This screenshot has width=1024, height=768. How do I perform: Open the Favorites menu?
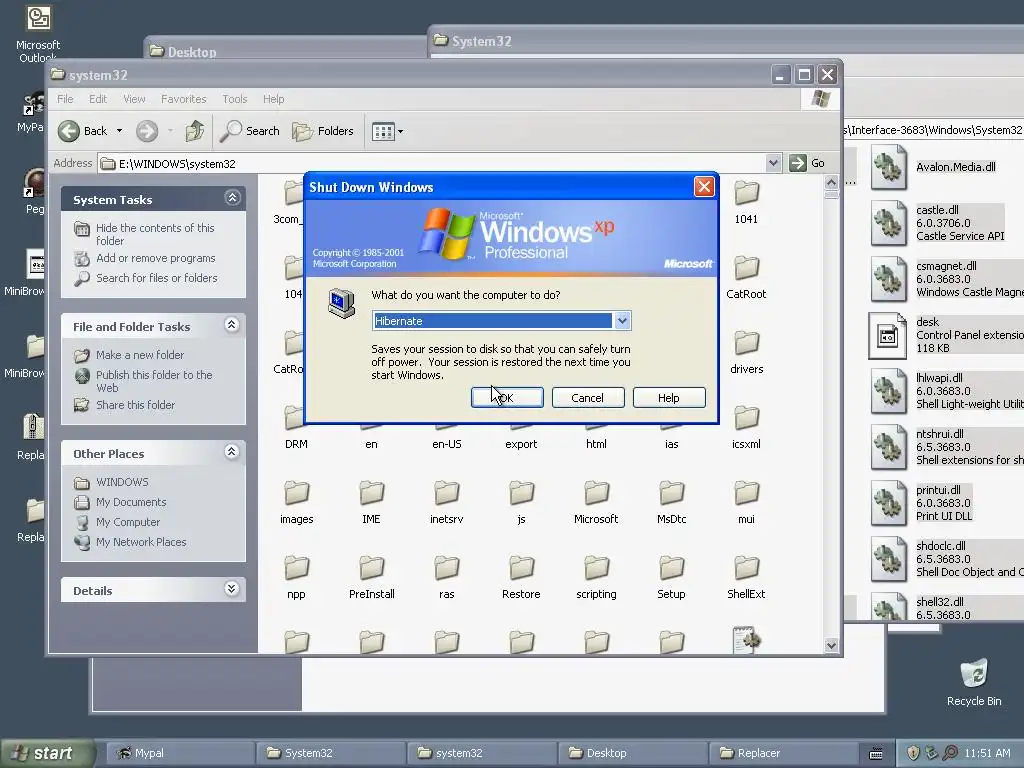click(x=184, y=99)
